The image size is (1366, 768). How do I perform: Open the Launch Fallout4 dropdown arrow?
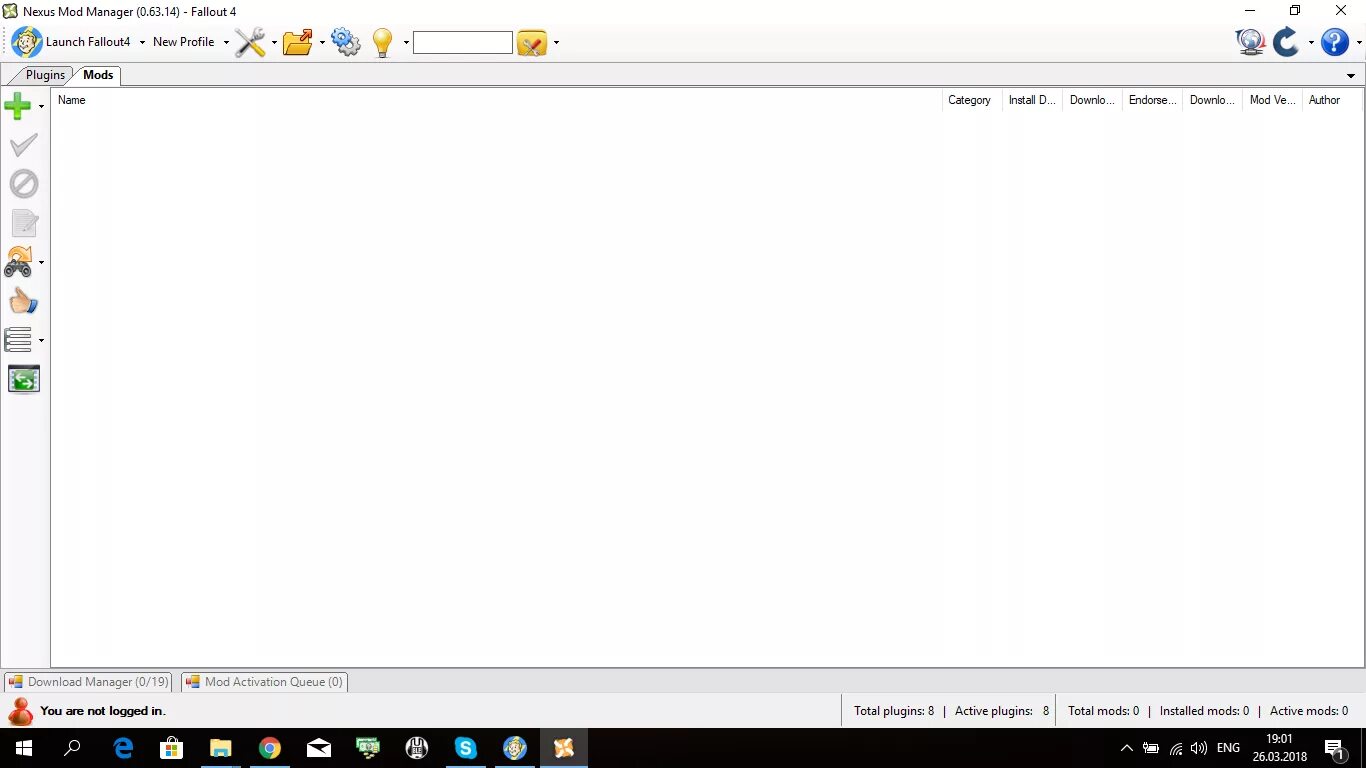point(142,43)
